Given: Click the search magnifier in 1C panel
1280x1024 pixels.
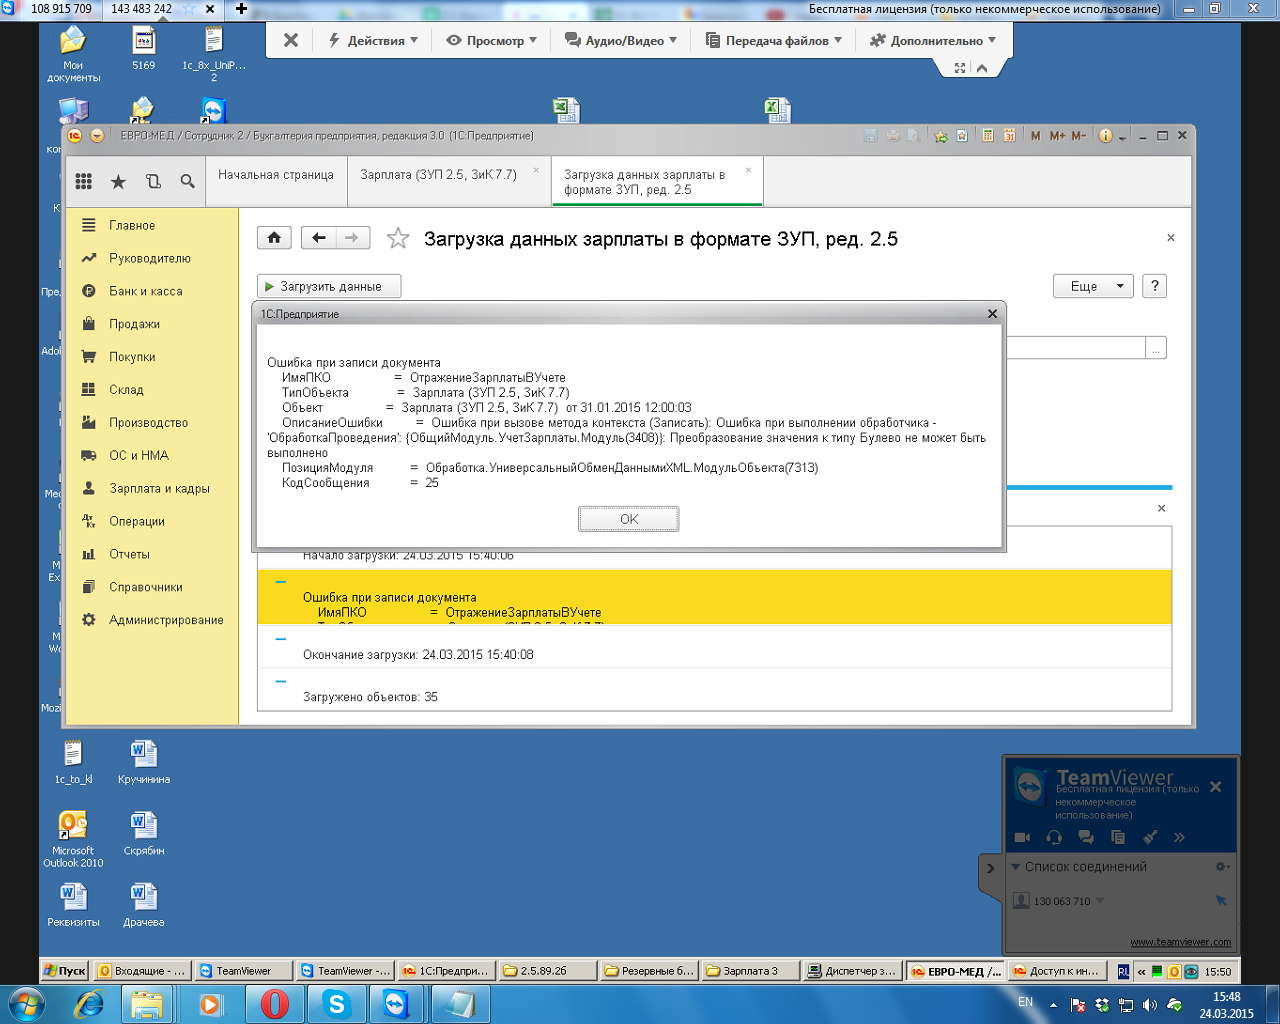Looking at the screenshot, I should pyautogui.click(x=187, y=181).
